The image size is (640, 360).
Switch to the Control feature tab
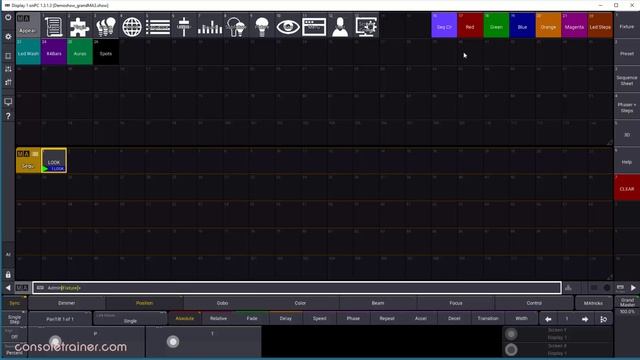coord(534,303)
